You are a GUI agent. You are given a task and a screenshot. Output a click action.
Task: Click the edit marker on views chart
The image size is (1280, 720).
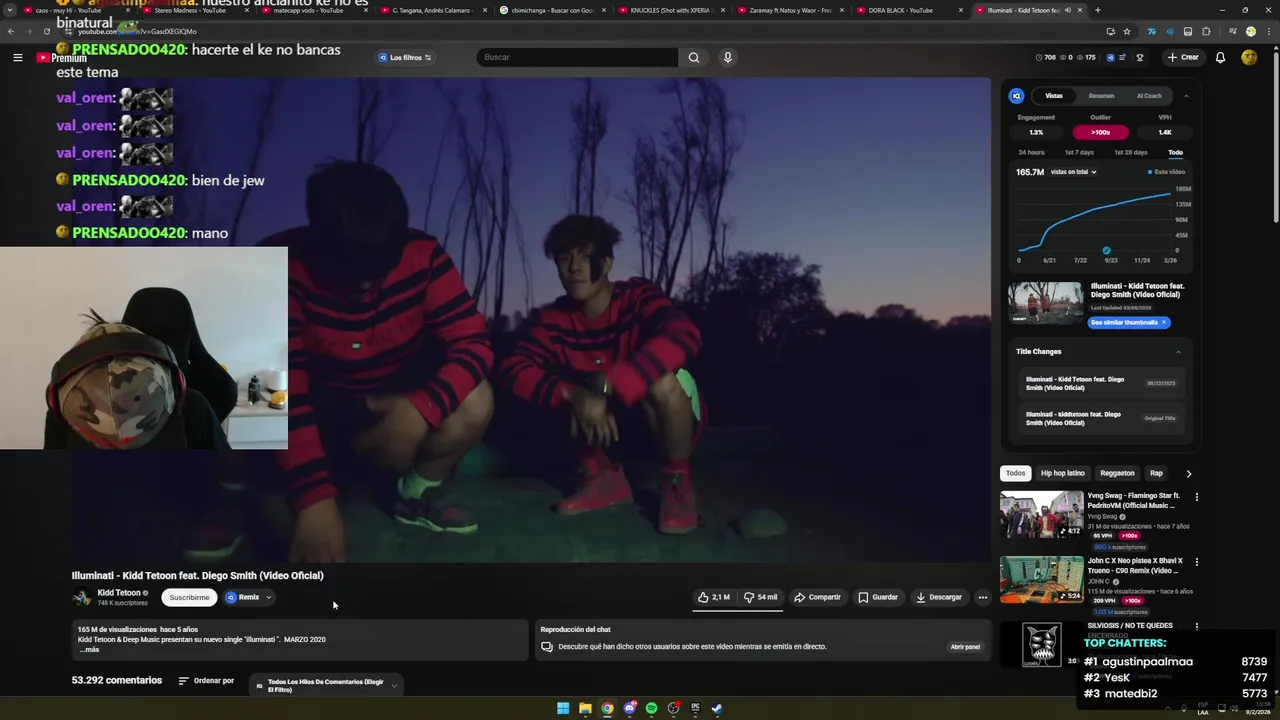[1106, 250]
